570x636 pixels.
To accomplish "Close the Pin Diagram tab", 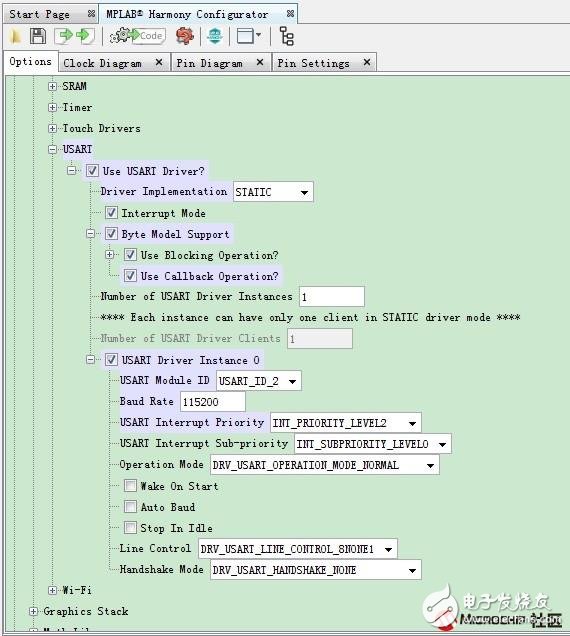I will click(260, 62).
